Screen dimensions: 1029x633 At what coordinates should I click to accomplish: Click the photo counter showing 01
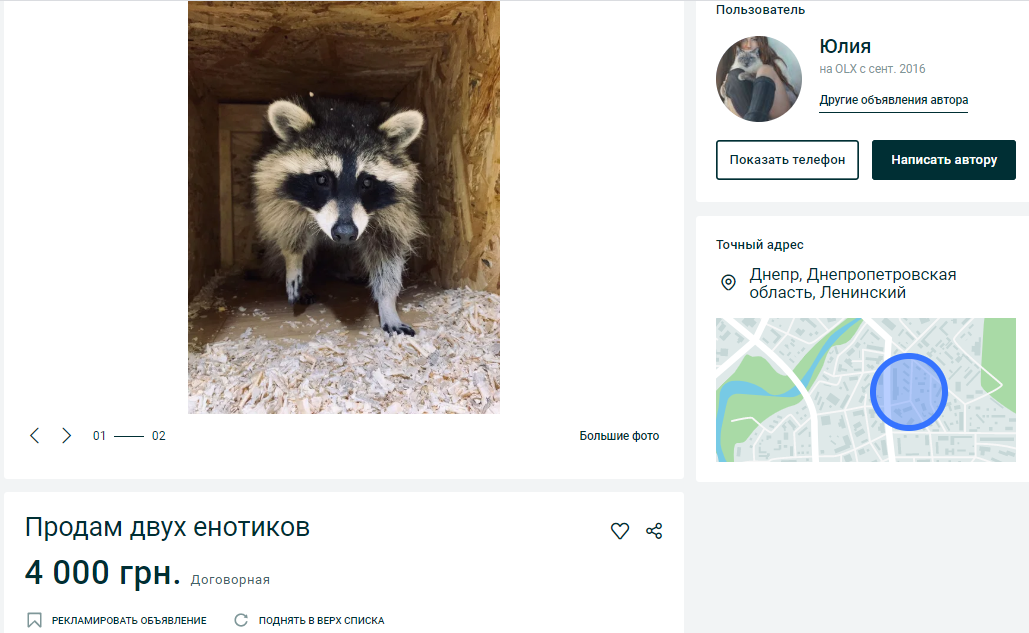pyautogui.click(x=100, y=436)
